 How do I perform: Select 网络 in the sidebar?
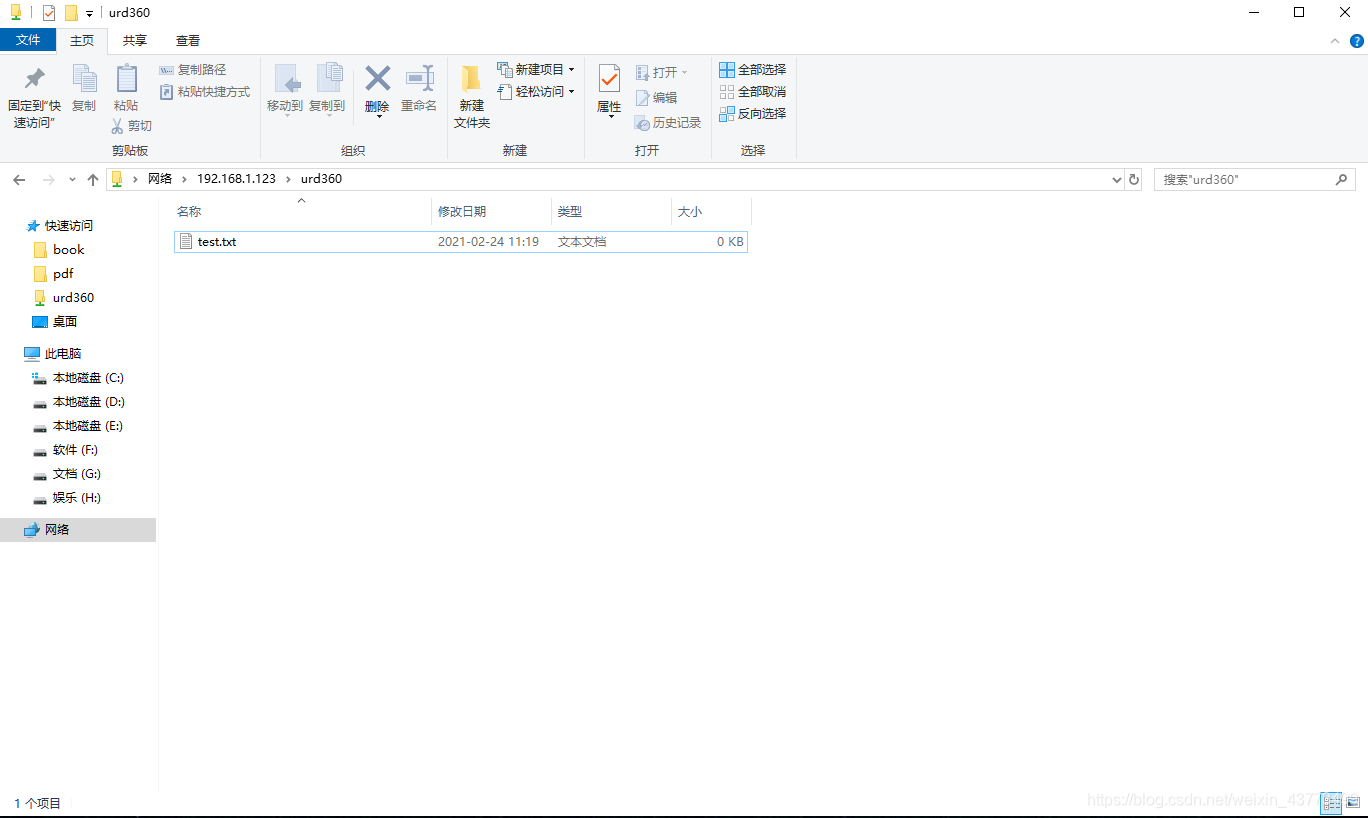coord(78,530)
